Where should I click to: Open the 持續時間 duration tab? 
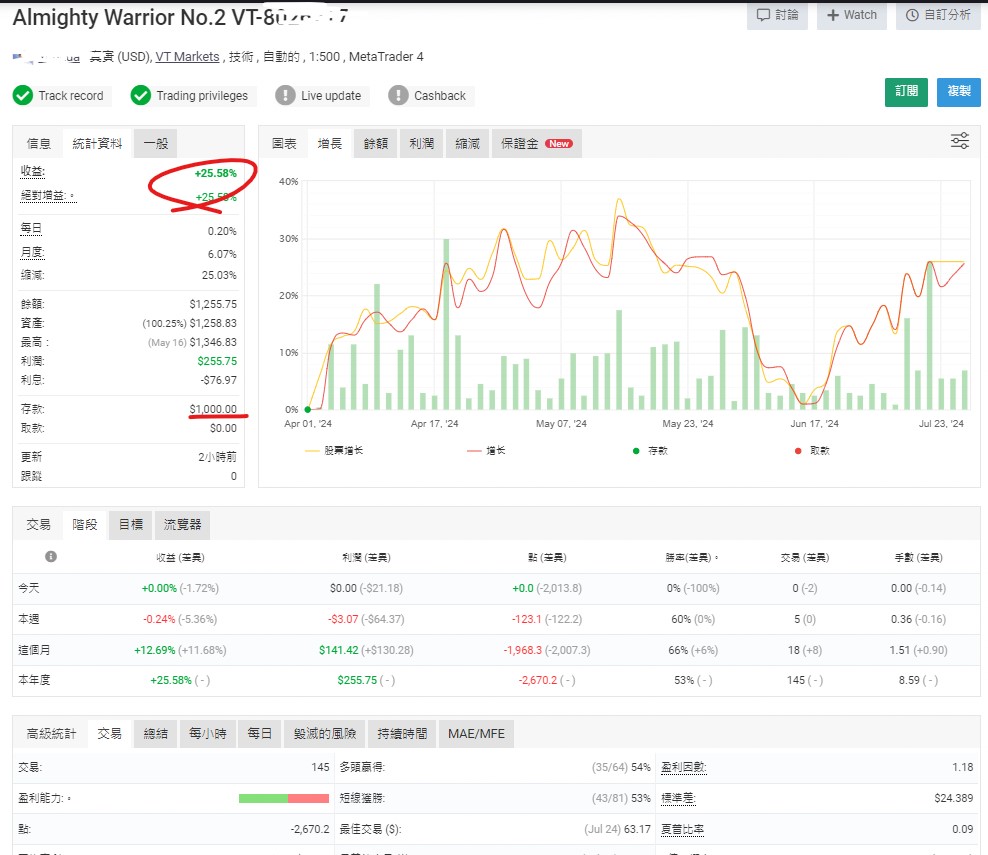pos(402,733)
